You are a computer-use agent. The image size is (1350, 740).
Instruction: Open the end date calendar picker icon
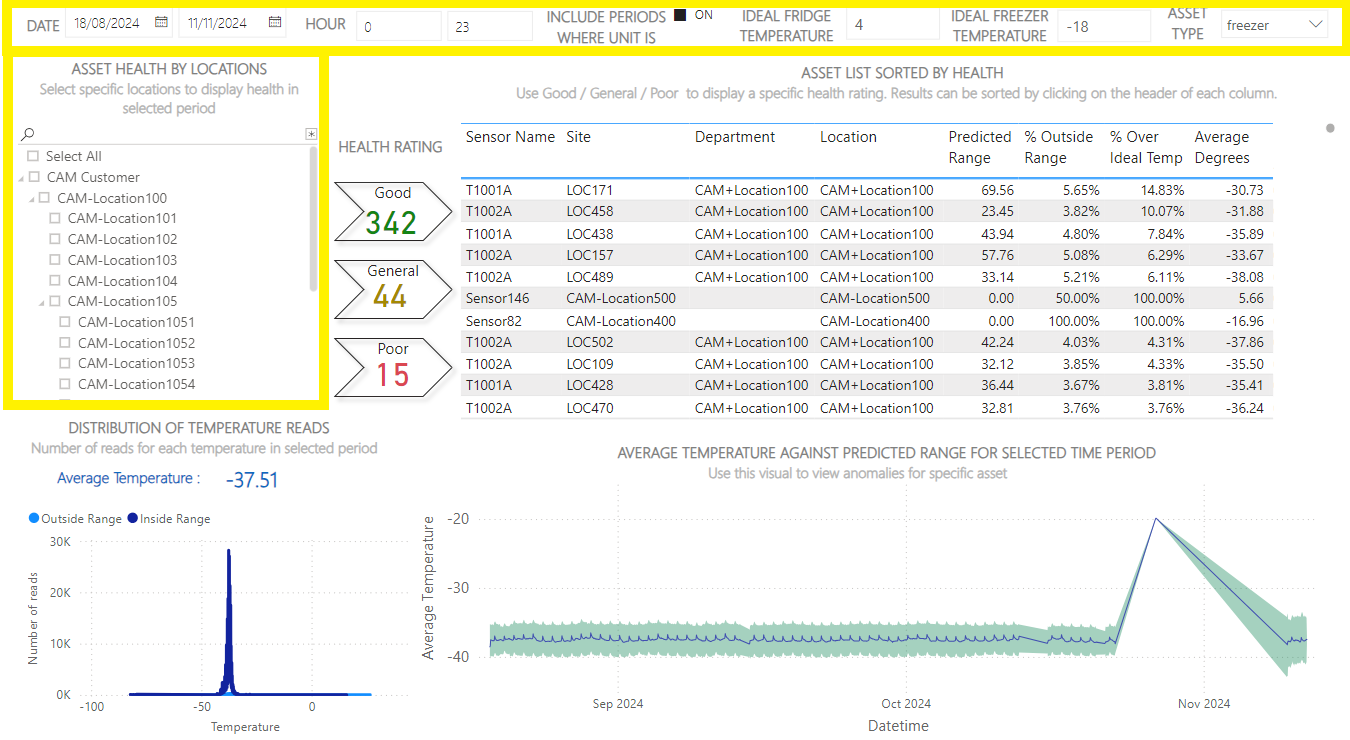pyautogui.click(x=275, y=22)
